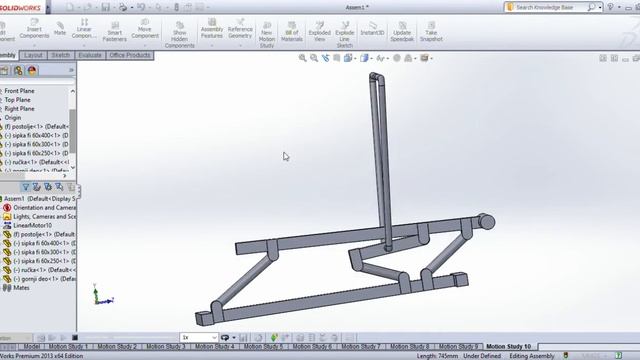The width and height of the screenshot is (640, 360).
Task: Switch to the Layout tab
Action: pos(33,55)
